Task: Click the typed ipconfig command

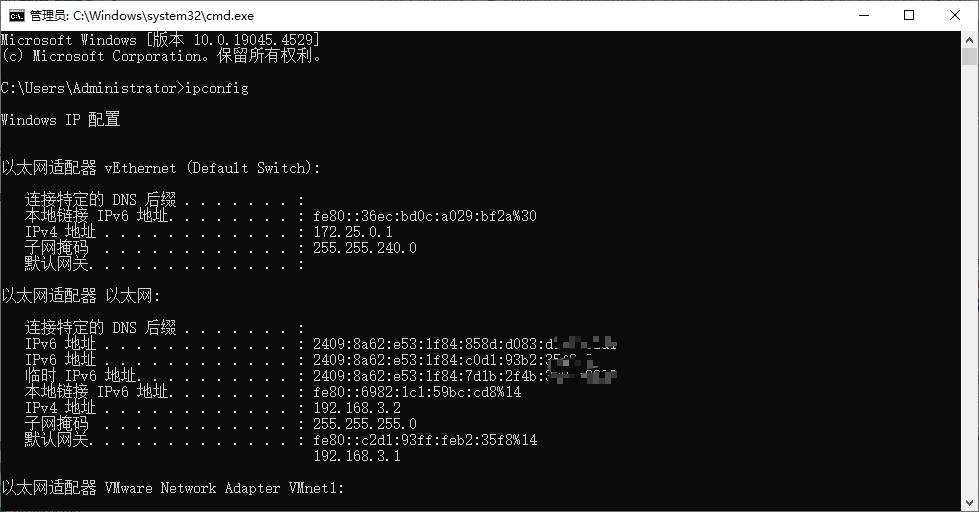Action: pyautogui.click(x=217, y=88)
